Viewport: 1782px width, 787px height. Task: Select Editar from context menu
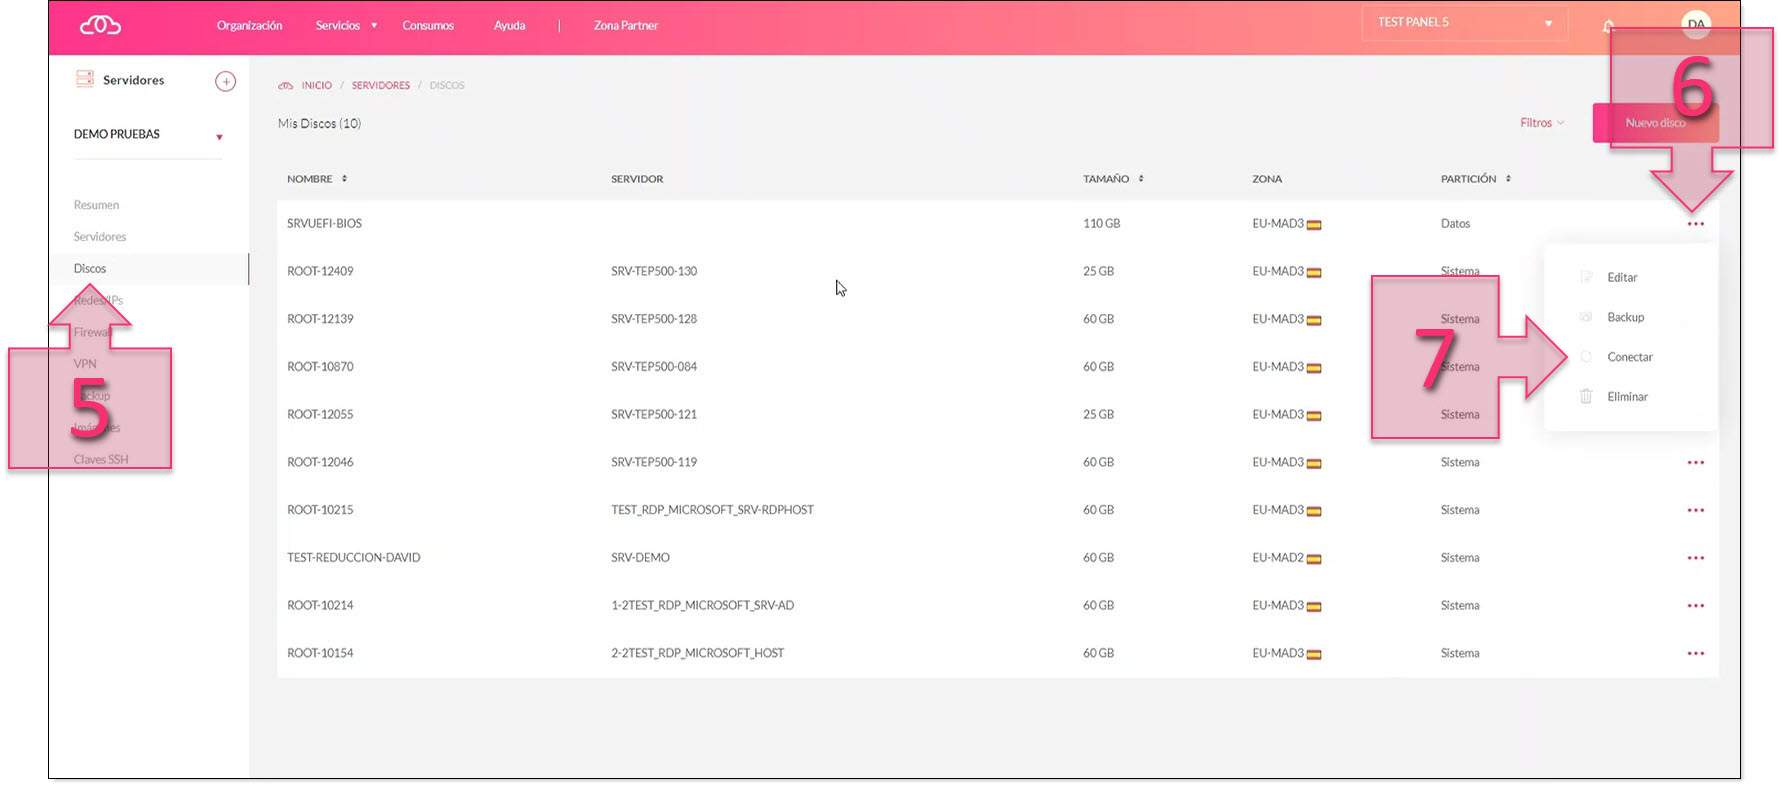point(1621,278)
